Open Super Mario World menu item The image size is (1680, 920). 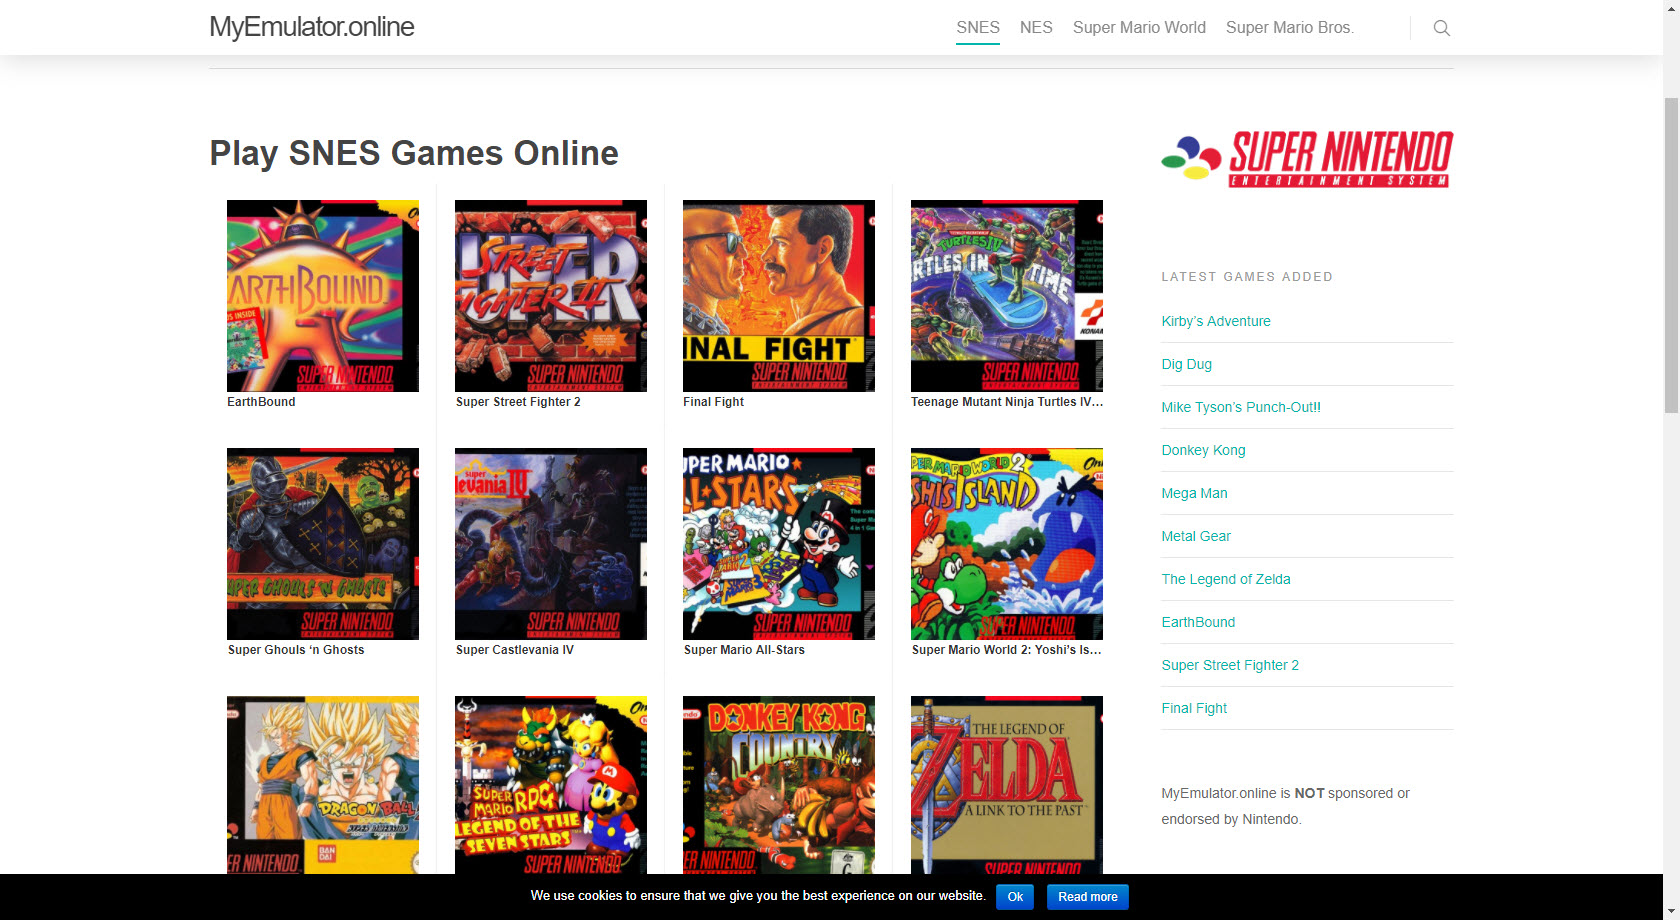(x=1139, y=28)
